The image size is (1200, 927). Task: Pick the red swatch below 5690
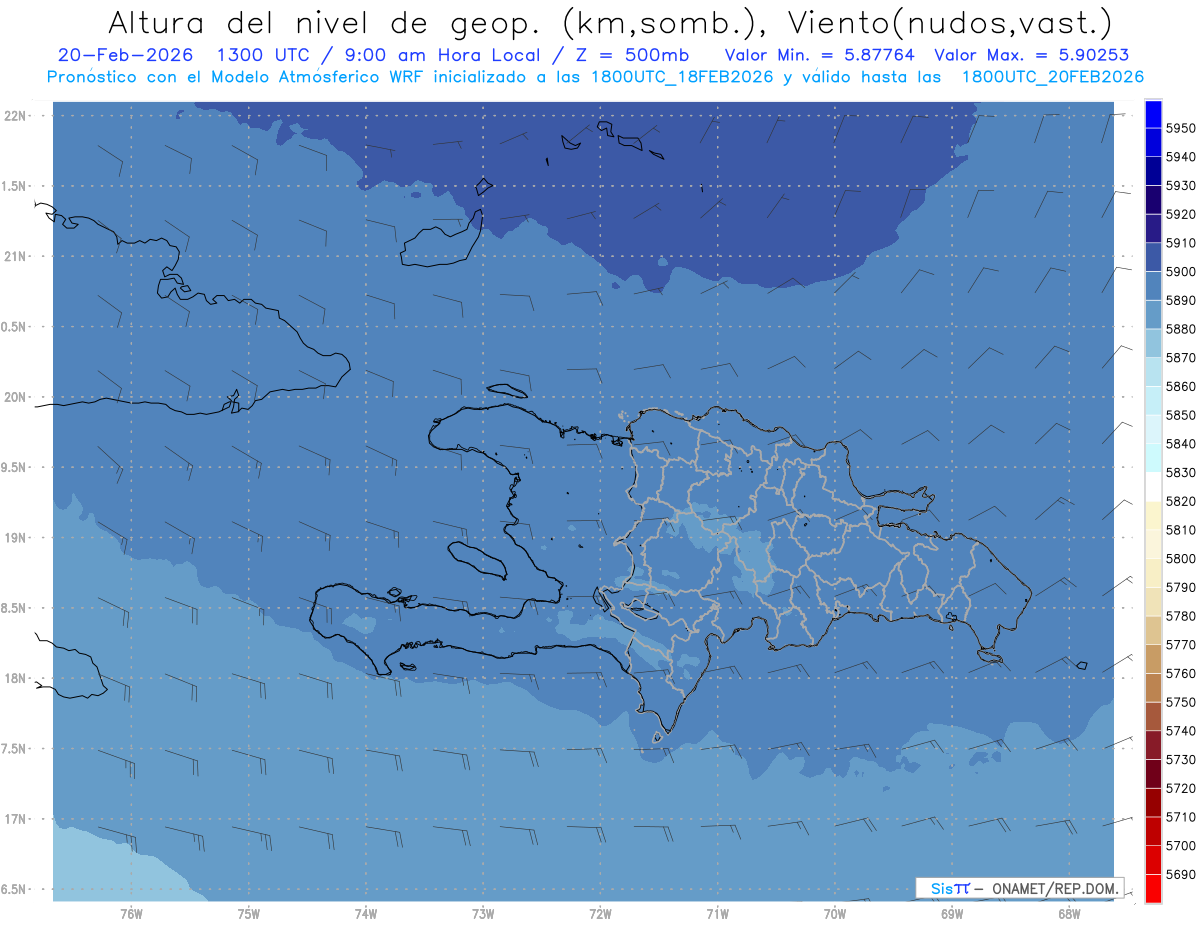point(1153,888)
